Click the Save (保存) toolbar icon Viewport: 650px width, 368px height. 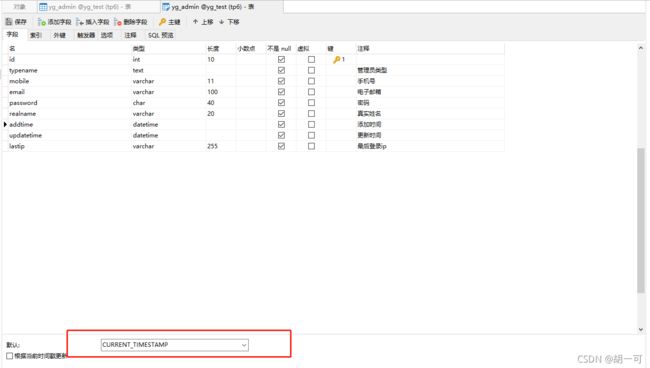[x=9, y=22]
